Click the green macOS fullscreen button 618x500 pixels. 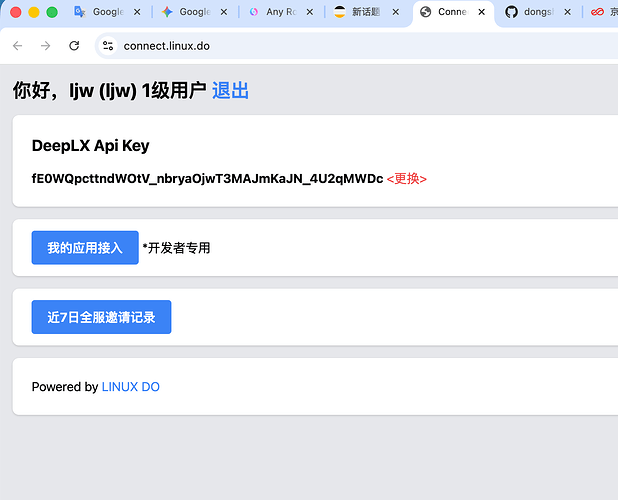click(x=52, y=12)
